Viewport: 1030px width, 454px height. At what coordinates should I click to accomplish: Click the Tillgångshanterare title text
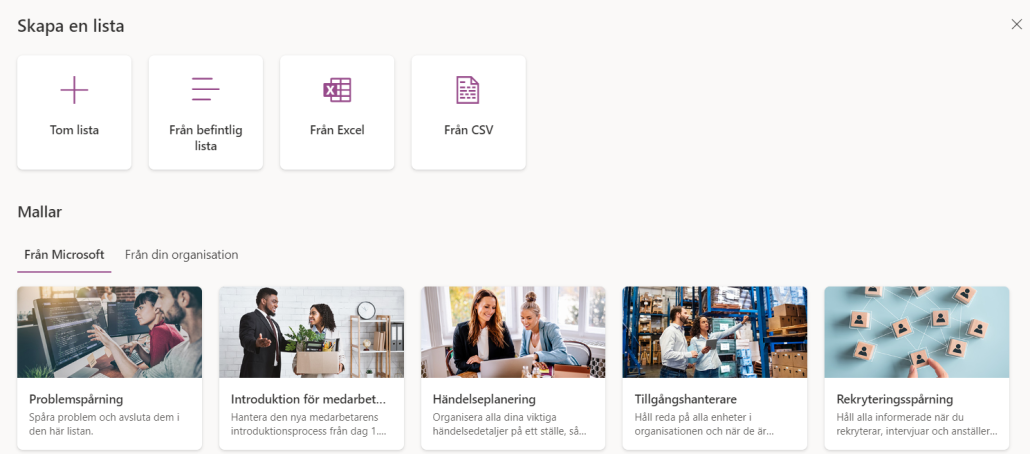pyautogui.click(x=686, y=399)
